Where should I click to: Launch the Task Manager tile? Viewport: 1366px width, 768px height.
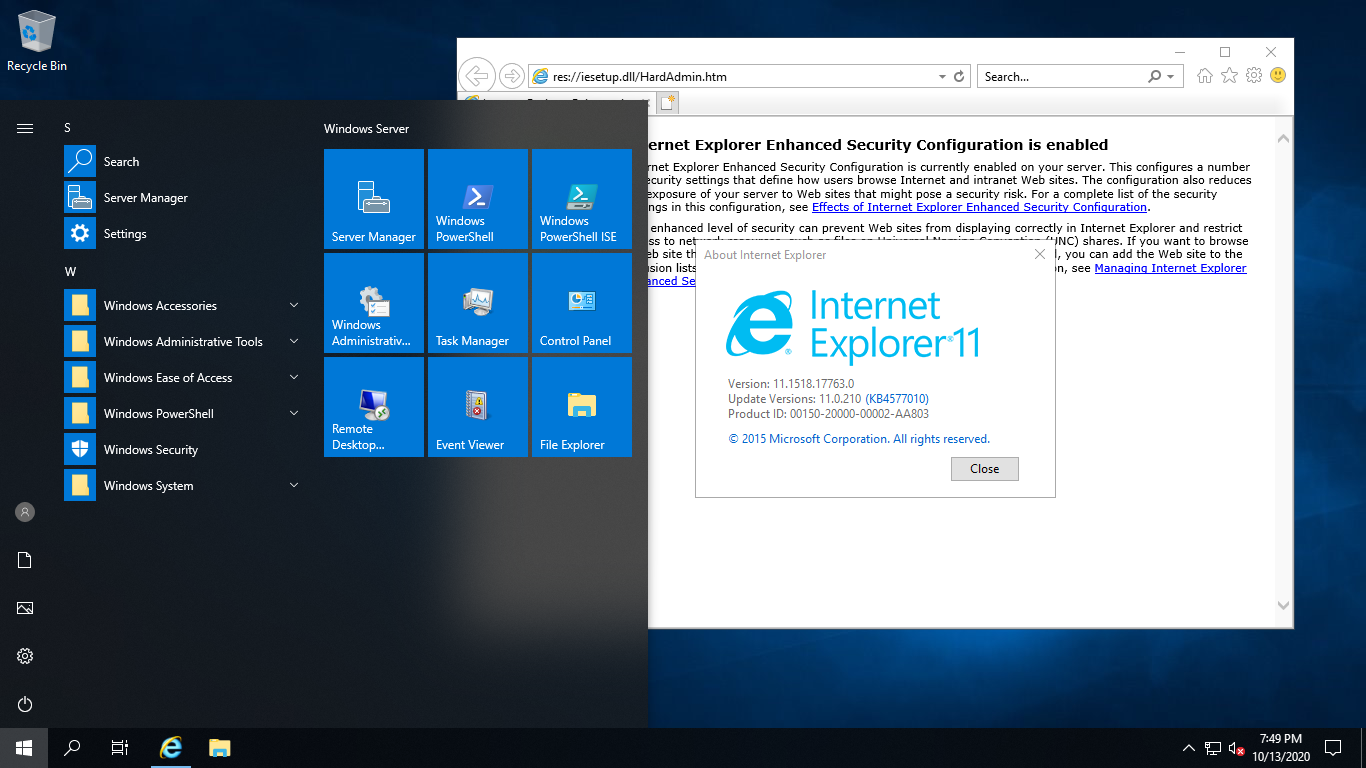[478, 303]
